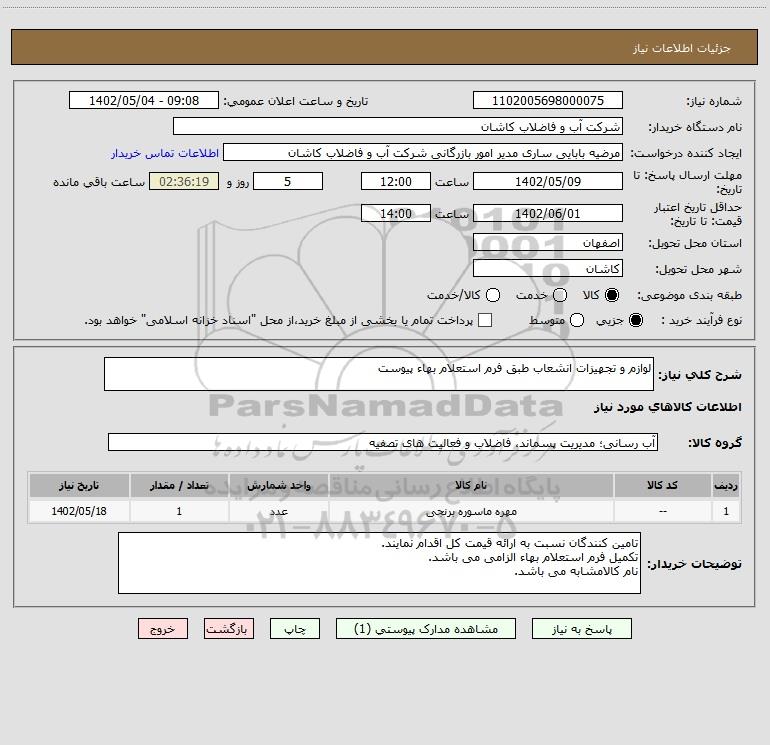Click the نام کالا column header
This screenshot has width=770, height=745.
tap(471, 486)
